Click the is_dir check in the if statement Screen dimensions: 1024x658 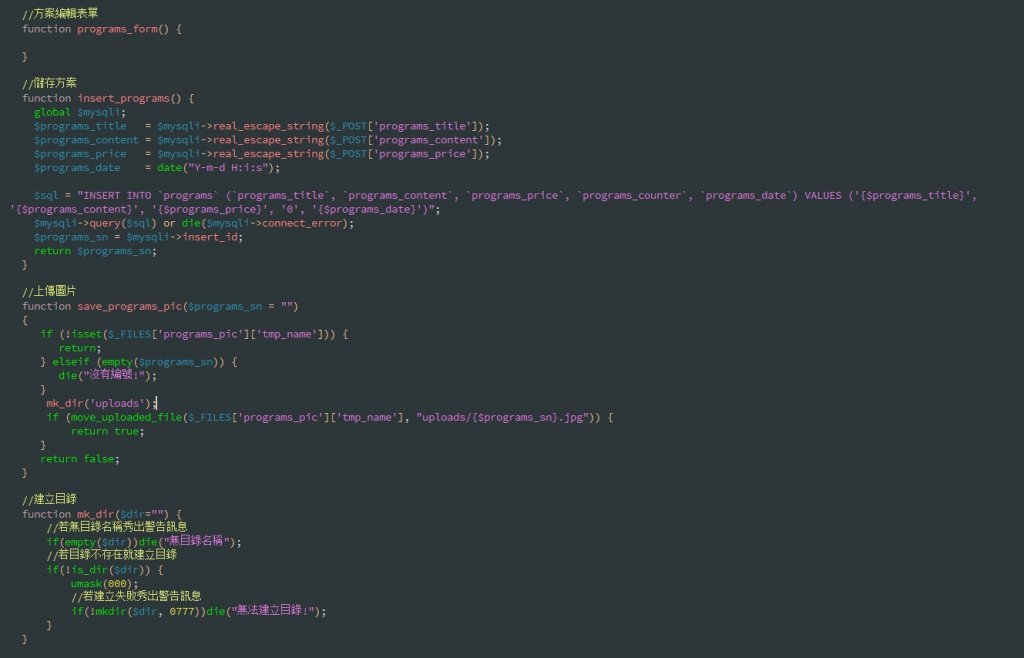pyautogui.click(x=93, y=569)
